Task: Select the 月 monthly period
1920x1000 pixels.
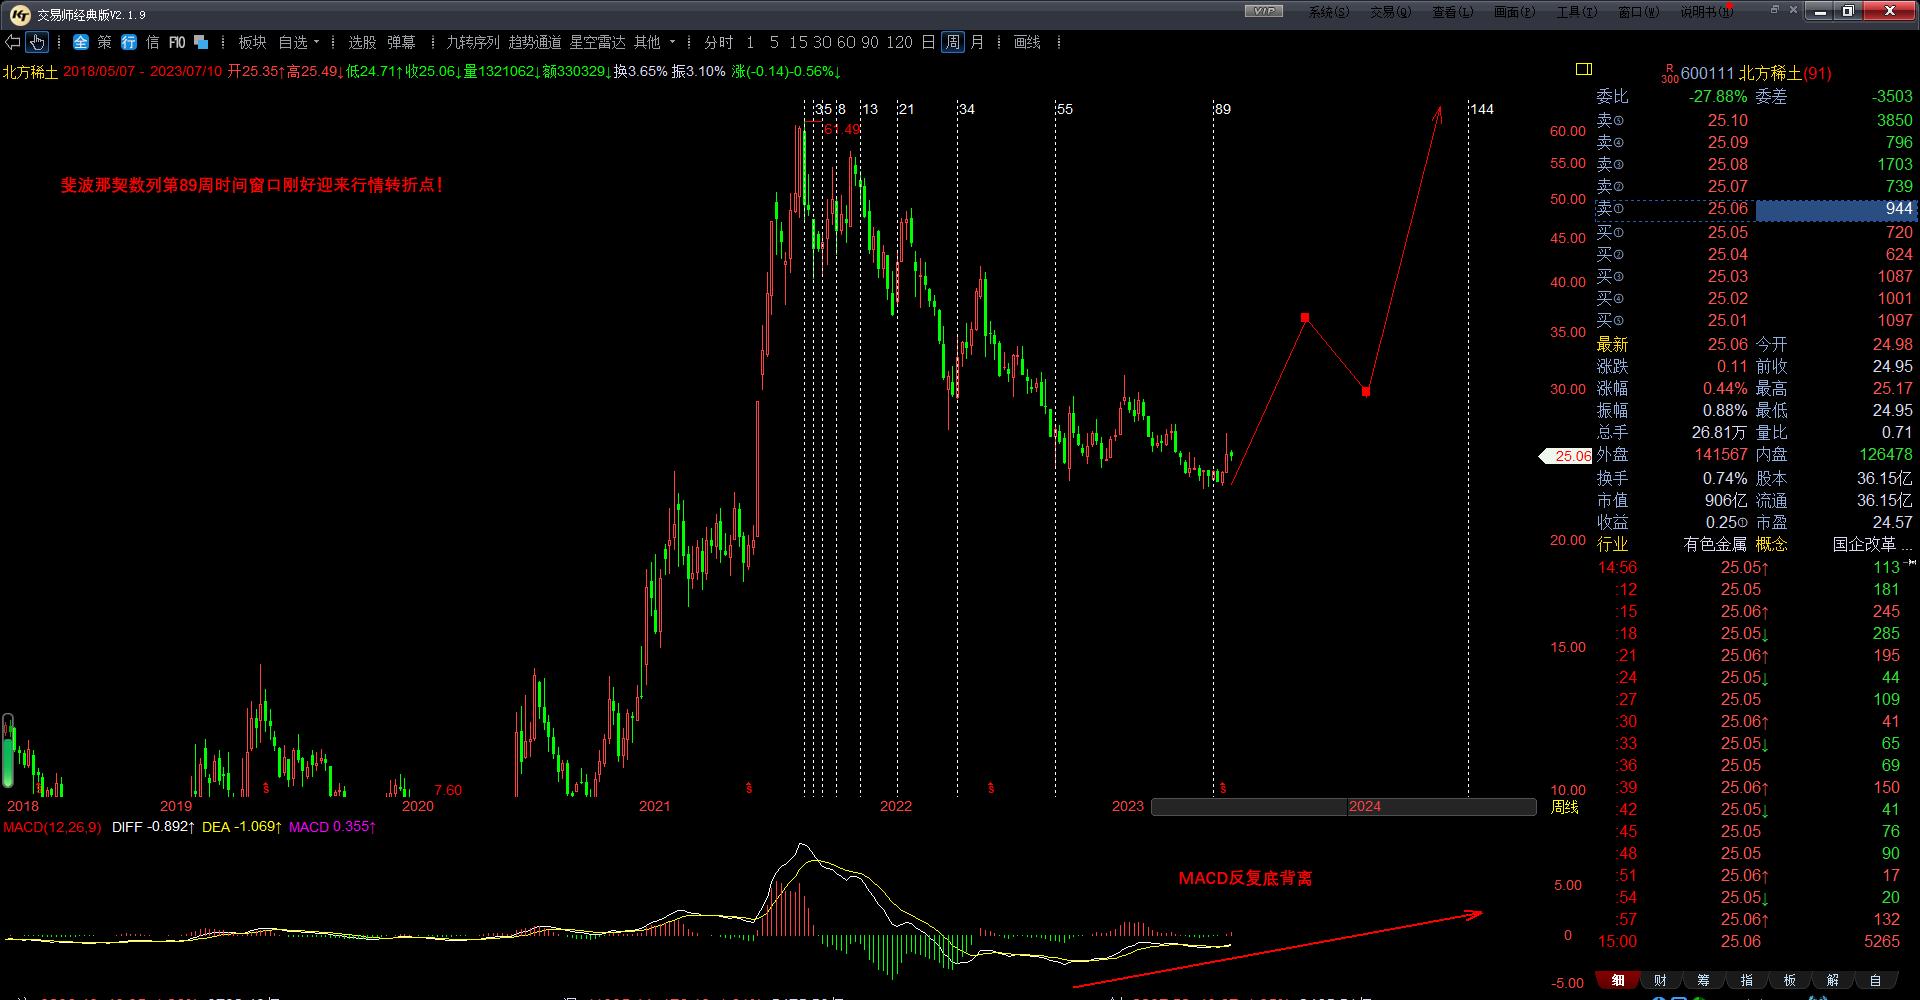Action: coord(977,42)
